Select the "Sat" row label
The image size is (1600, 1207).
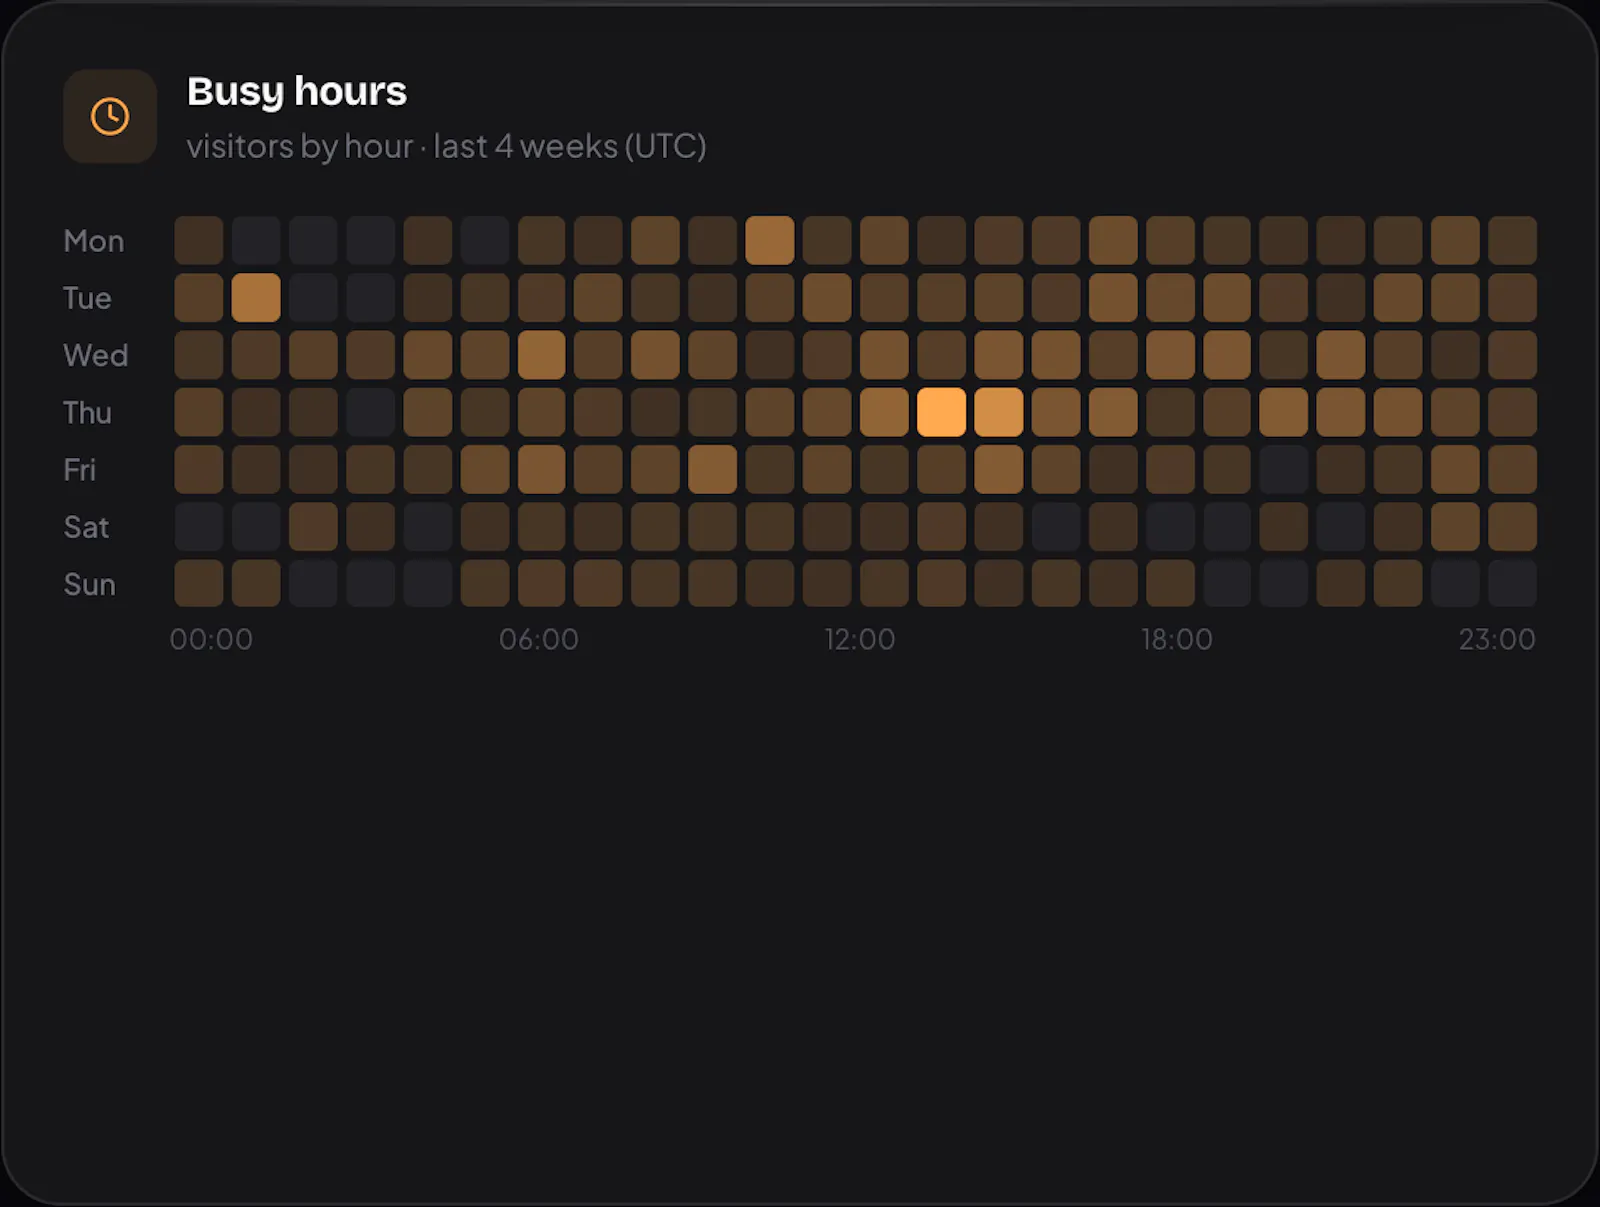86,527
